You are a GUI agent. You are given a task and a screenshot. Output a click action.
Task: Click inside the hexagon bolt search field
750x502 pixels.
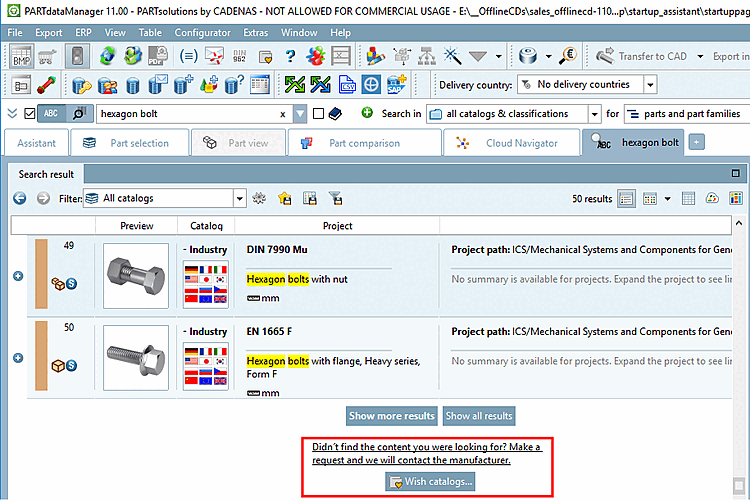189,114
